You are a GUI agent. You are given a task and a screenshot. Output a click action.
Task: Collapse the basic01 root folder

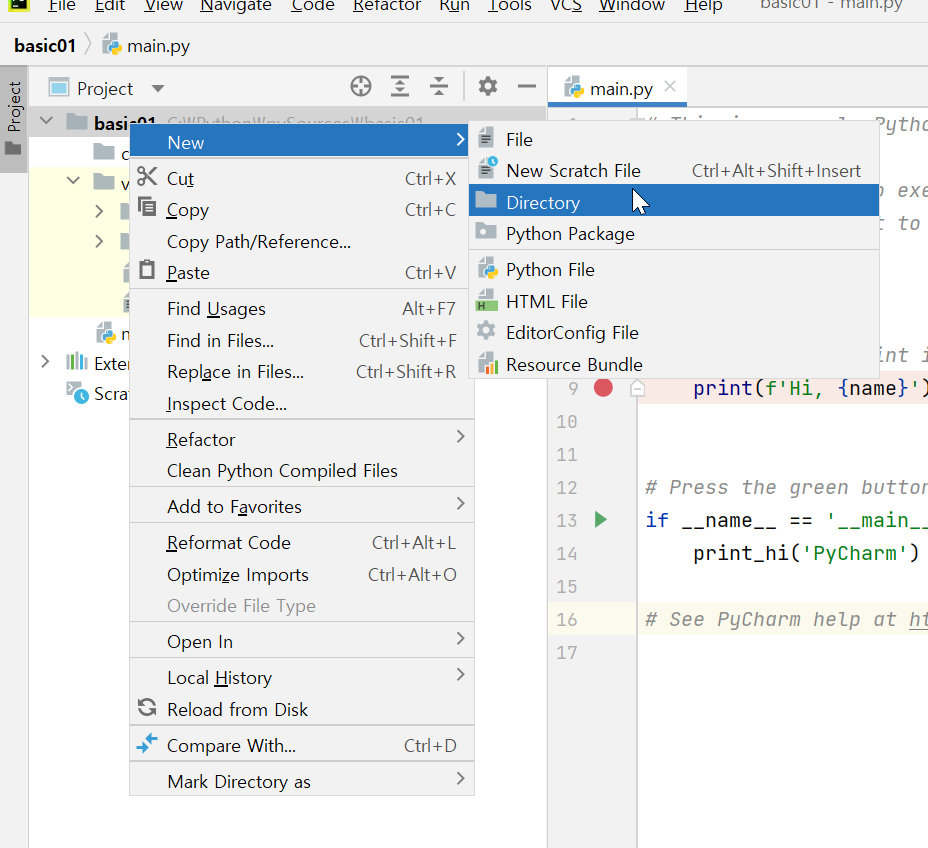46,121
